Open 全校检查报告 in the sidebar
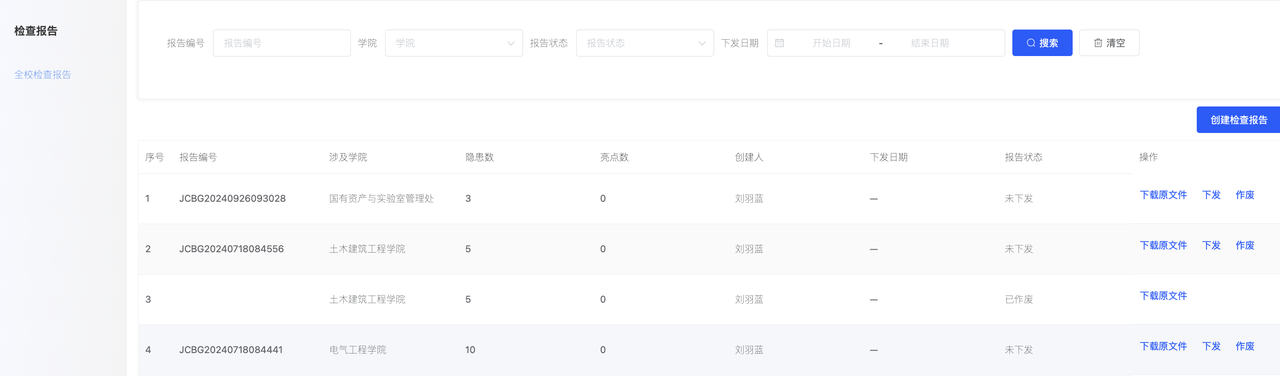Viewport: 1280px width, 376px height. point(43,75)
